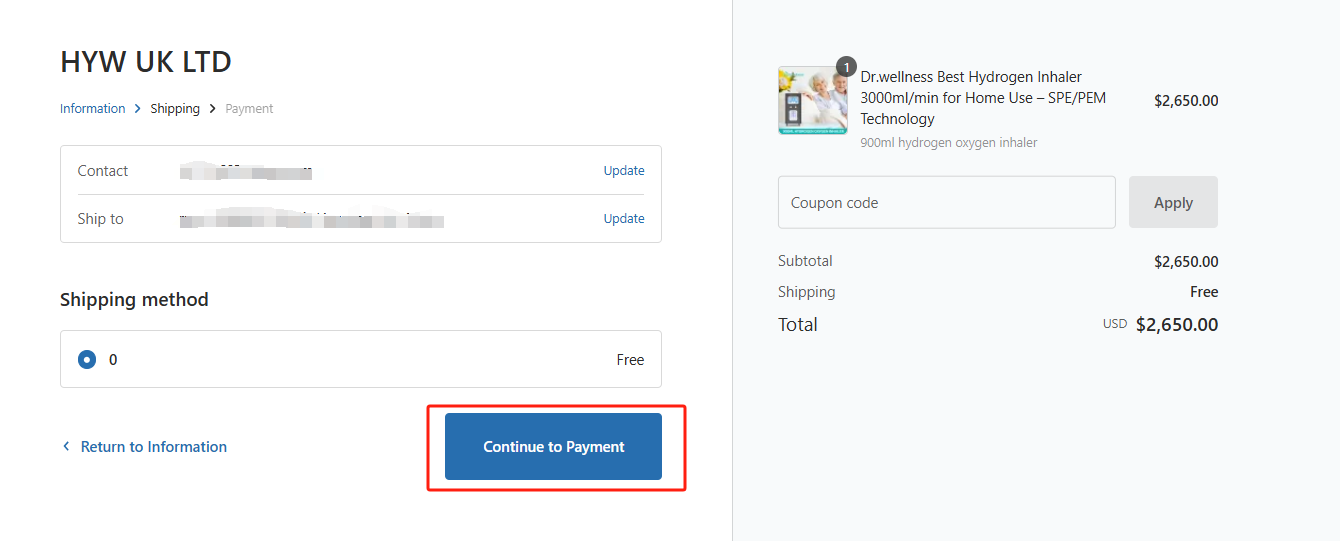The image size is (1340, 541).
Task: Click the quantity badge on the product image
Action: pyautogui.click(x=846, y=68)
